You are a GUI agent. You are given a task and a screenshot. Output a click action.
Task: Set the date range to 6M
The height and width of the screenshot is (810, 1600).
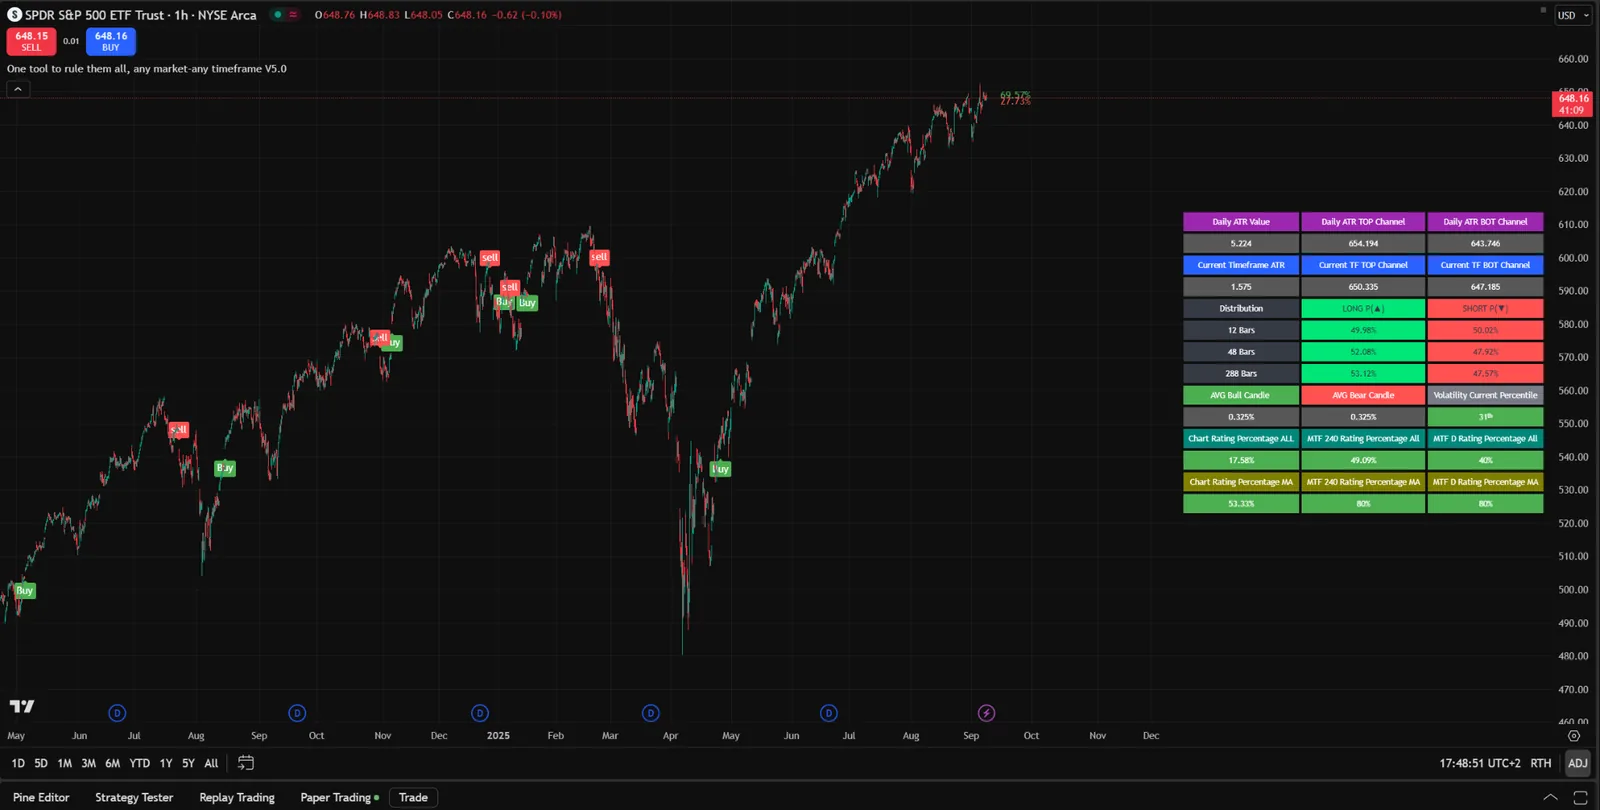pyautogui.click(x=113, y=763)
